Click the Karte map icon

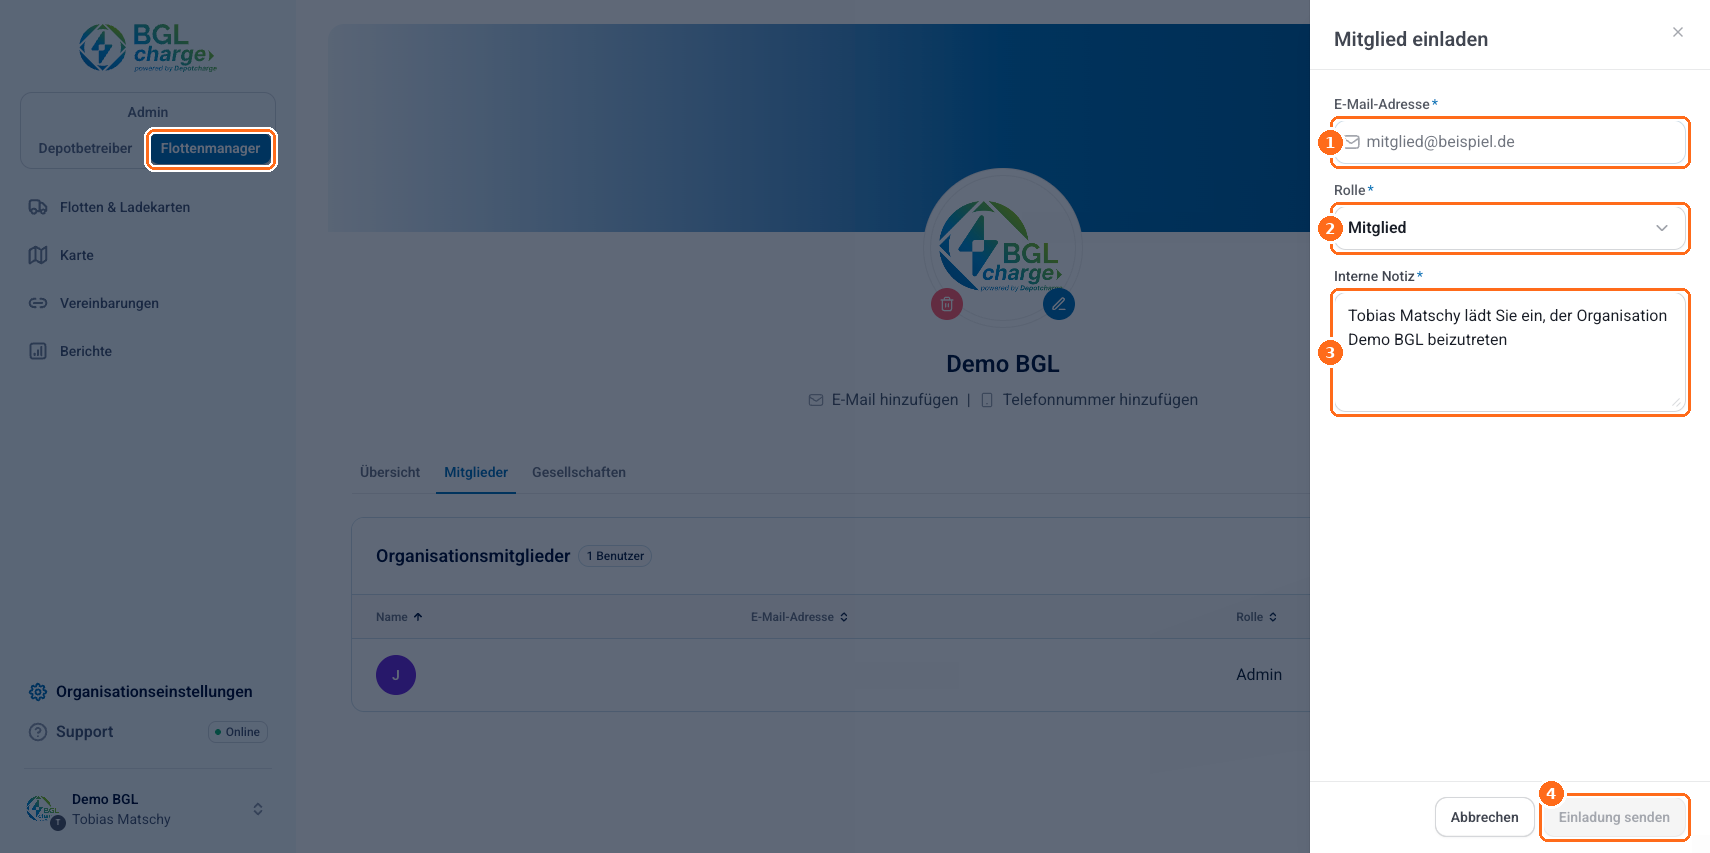tap(38, 255)
